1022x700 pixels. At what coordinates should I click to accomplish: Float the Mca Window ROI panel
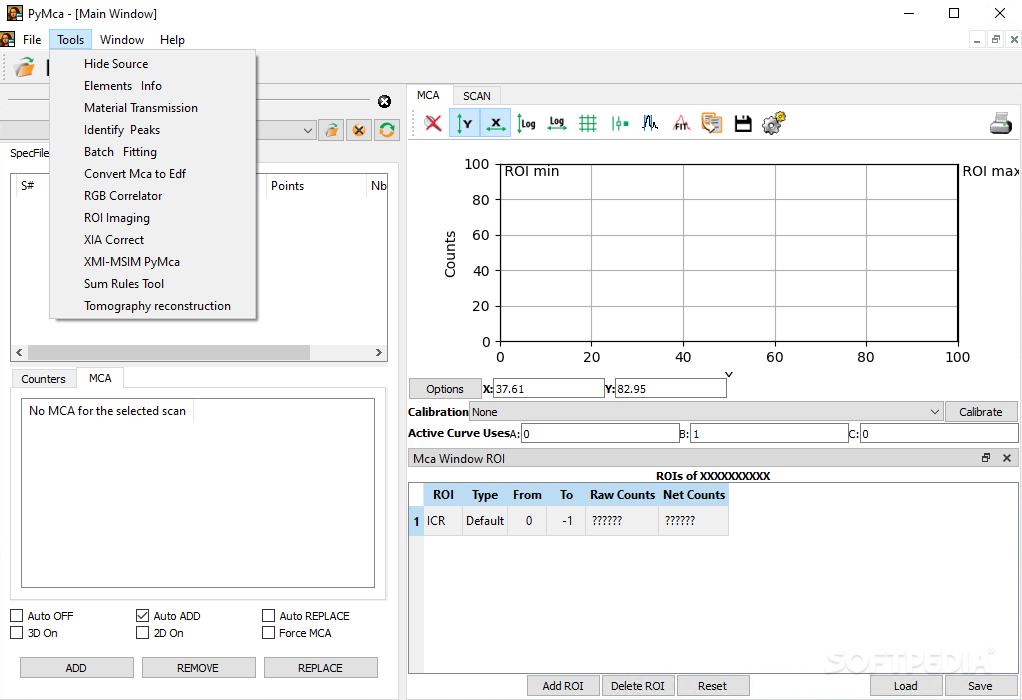986,458
